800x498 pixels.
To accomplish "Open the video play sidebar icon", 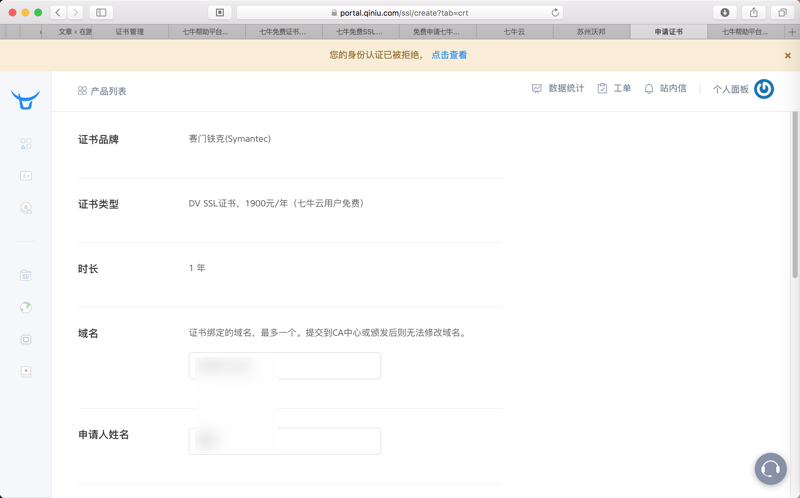I will pos(26,371).
